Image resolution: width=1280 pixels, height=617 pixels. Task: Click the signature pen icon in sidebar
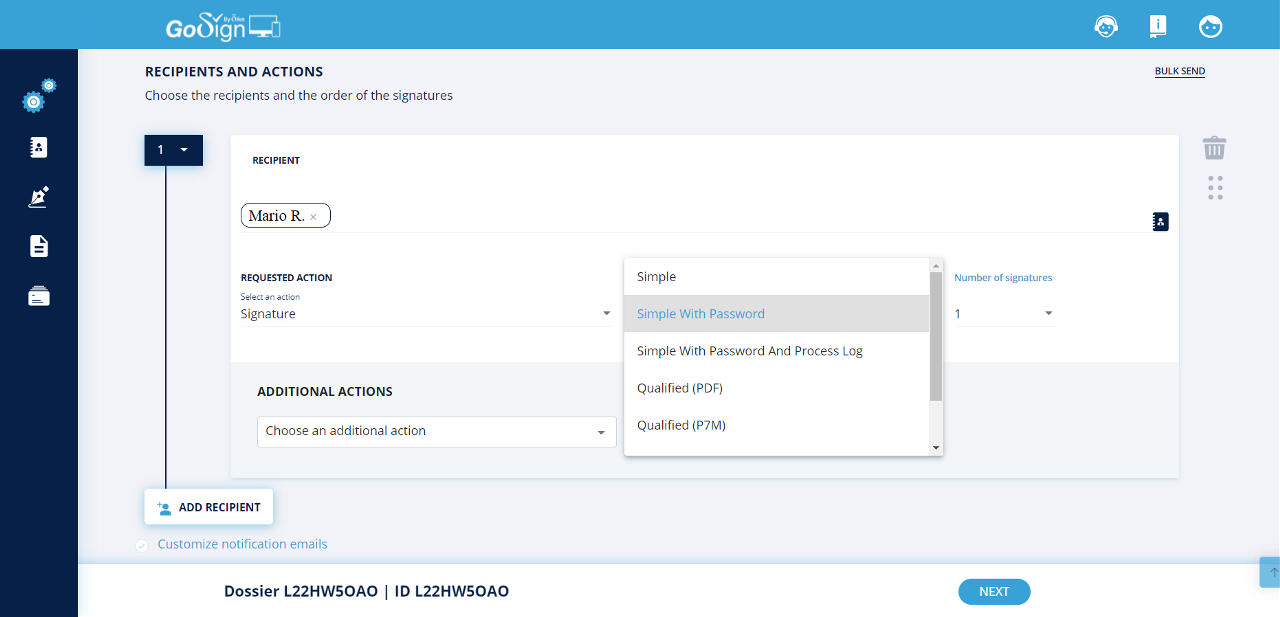(x=38, y=197)
